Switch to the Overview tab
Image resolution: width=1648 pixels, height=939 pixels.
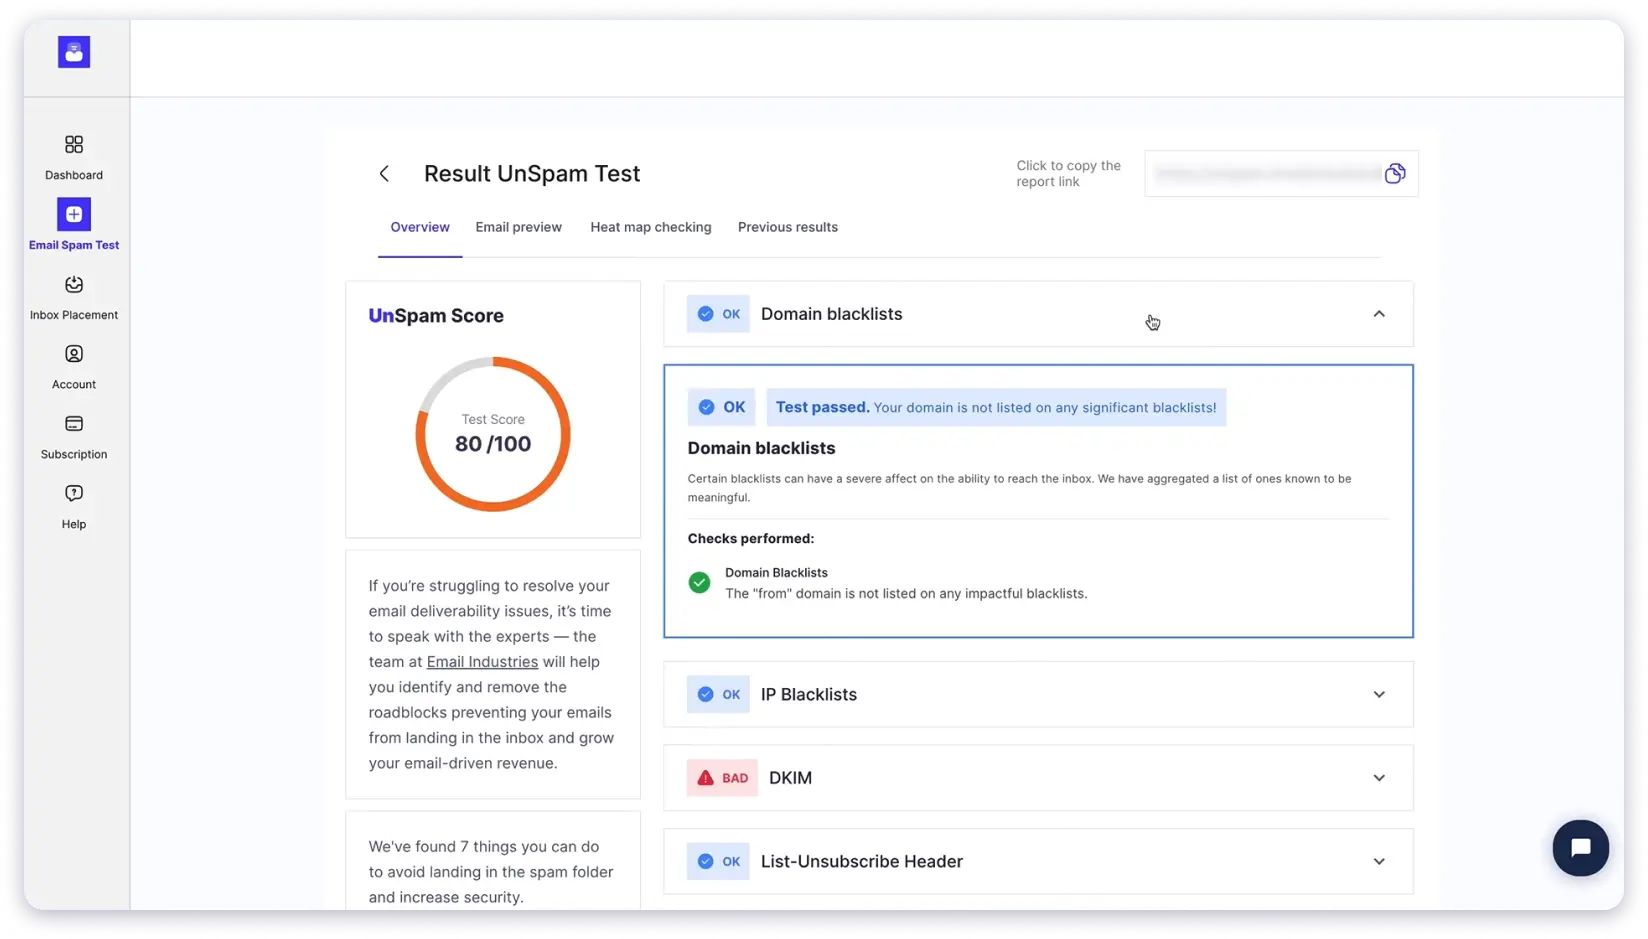420,227
